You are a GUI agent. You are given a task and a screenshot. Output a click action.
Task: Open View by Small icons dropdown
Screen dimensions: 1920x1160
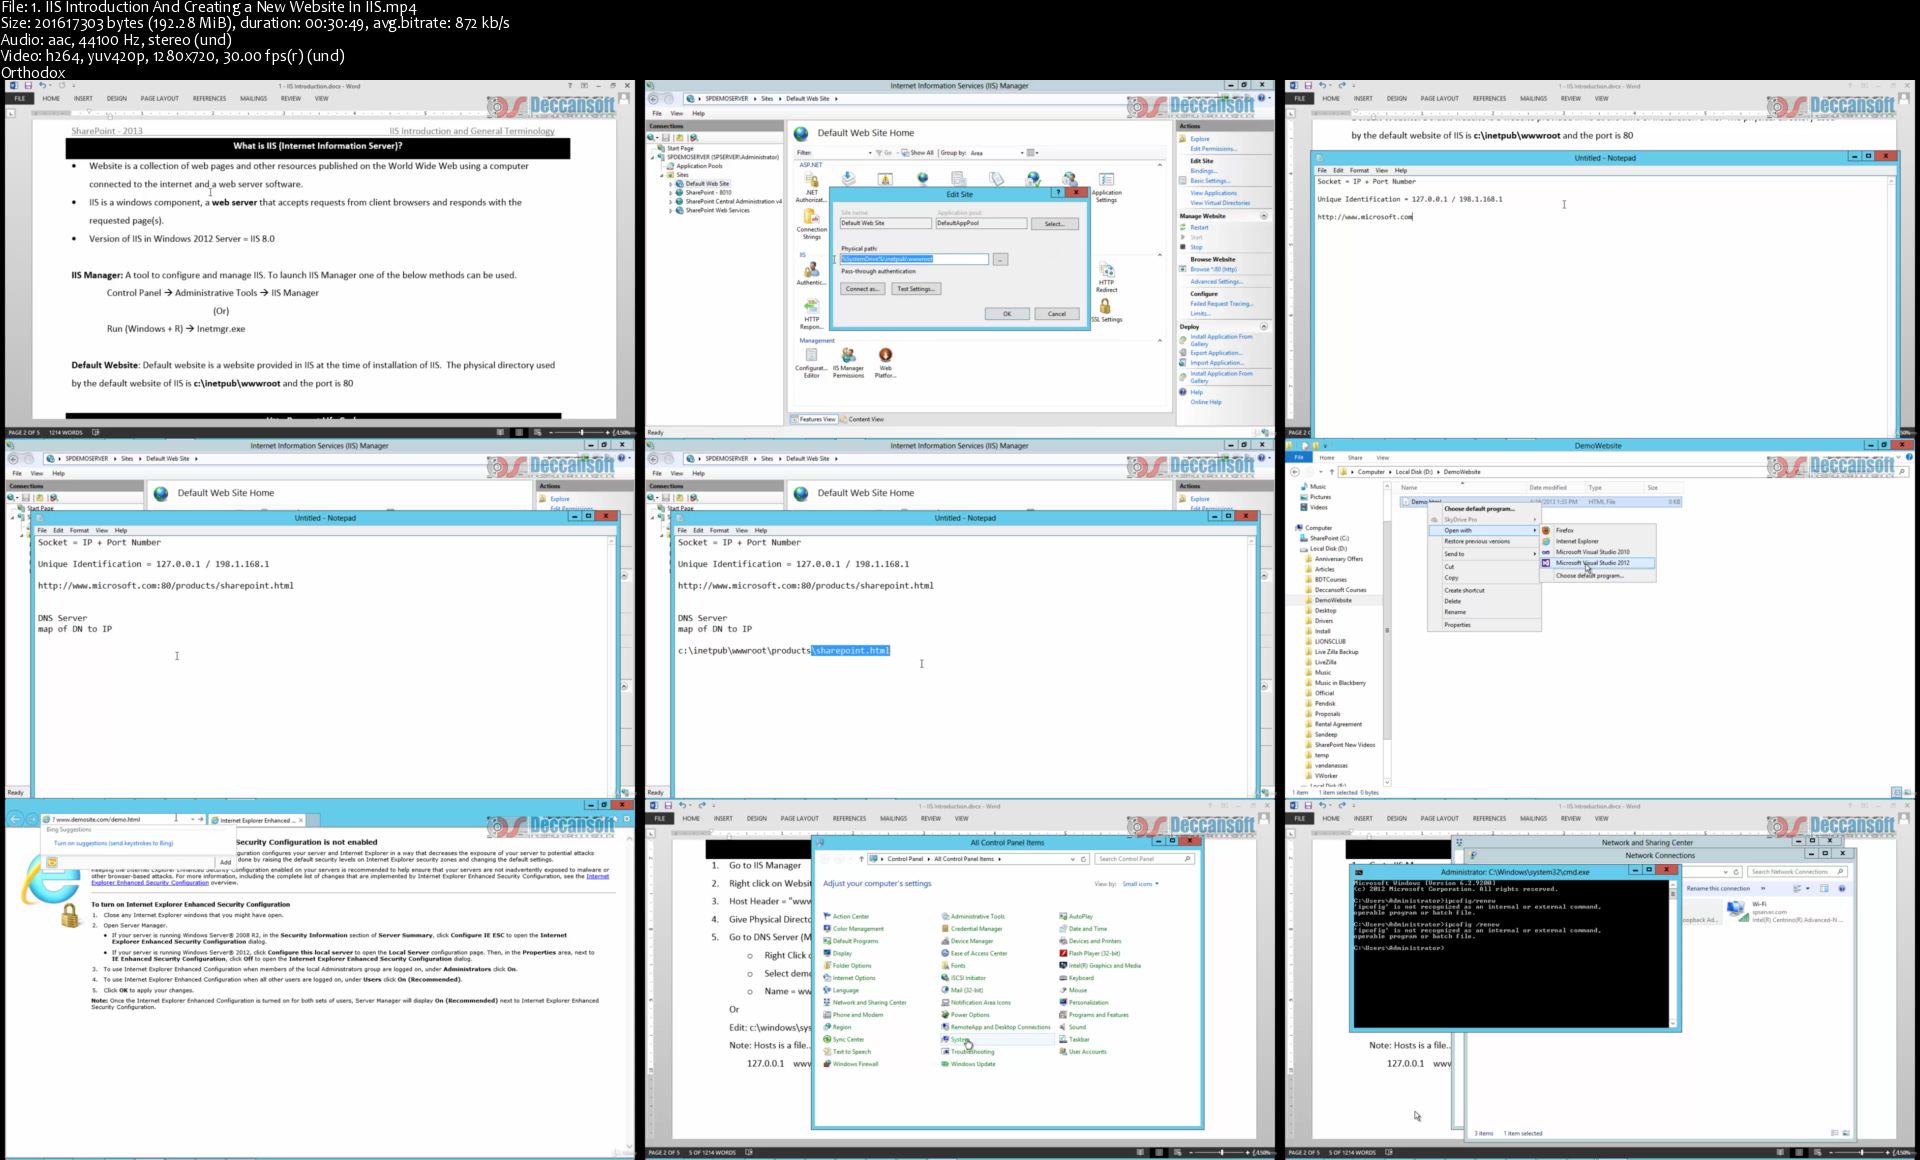1141,884
